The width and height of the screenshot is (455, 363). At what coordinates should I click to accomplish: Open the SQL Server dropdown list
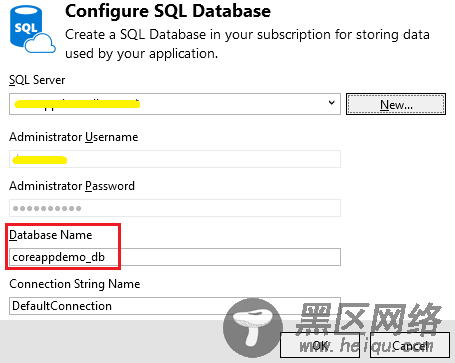[x=175, y=104]
